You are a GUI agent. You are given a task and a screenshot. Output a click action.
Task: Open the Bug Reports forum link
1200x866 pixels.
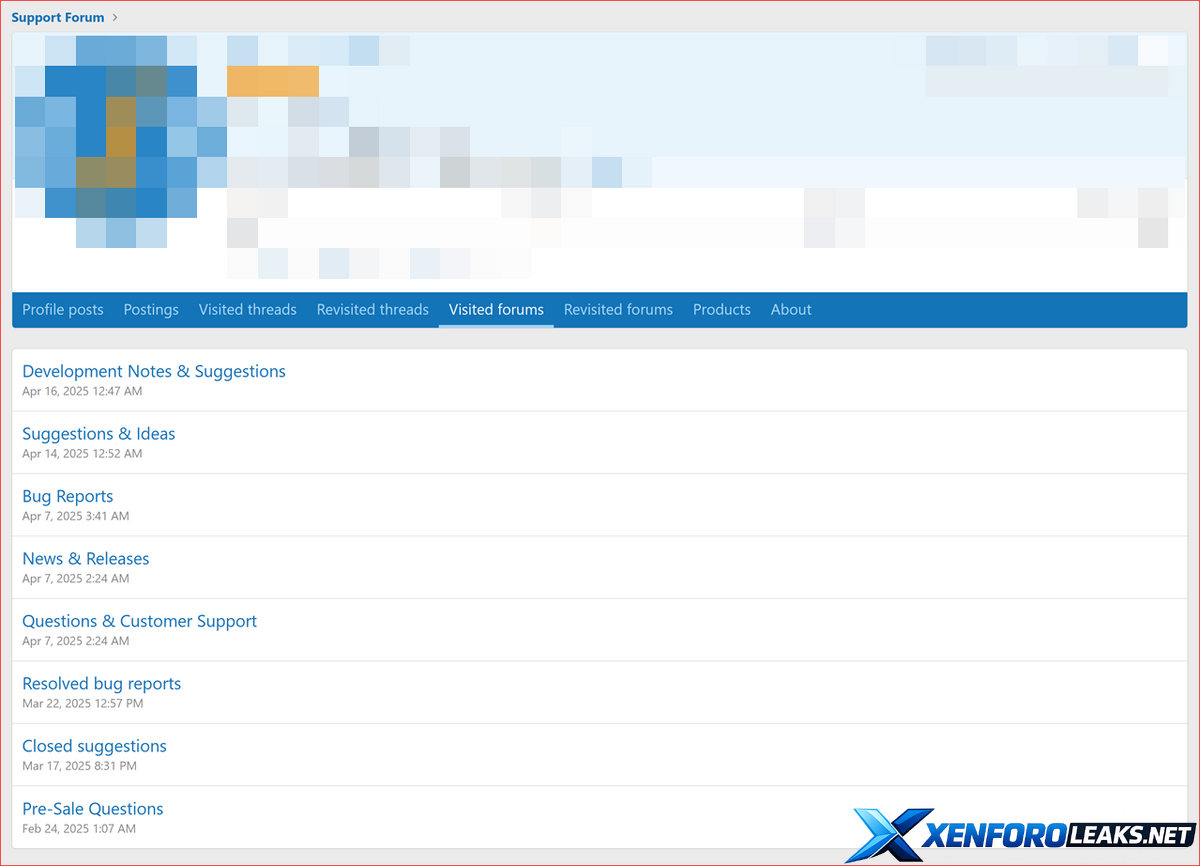pyautogui.click(x=68, y=496)
